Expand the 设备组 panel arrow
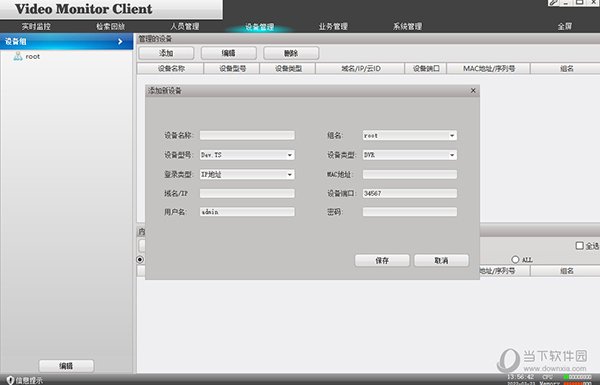Image resolution: width=600 pixels, height=385 pixels. (120, 41)
